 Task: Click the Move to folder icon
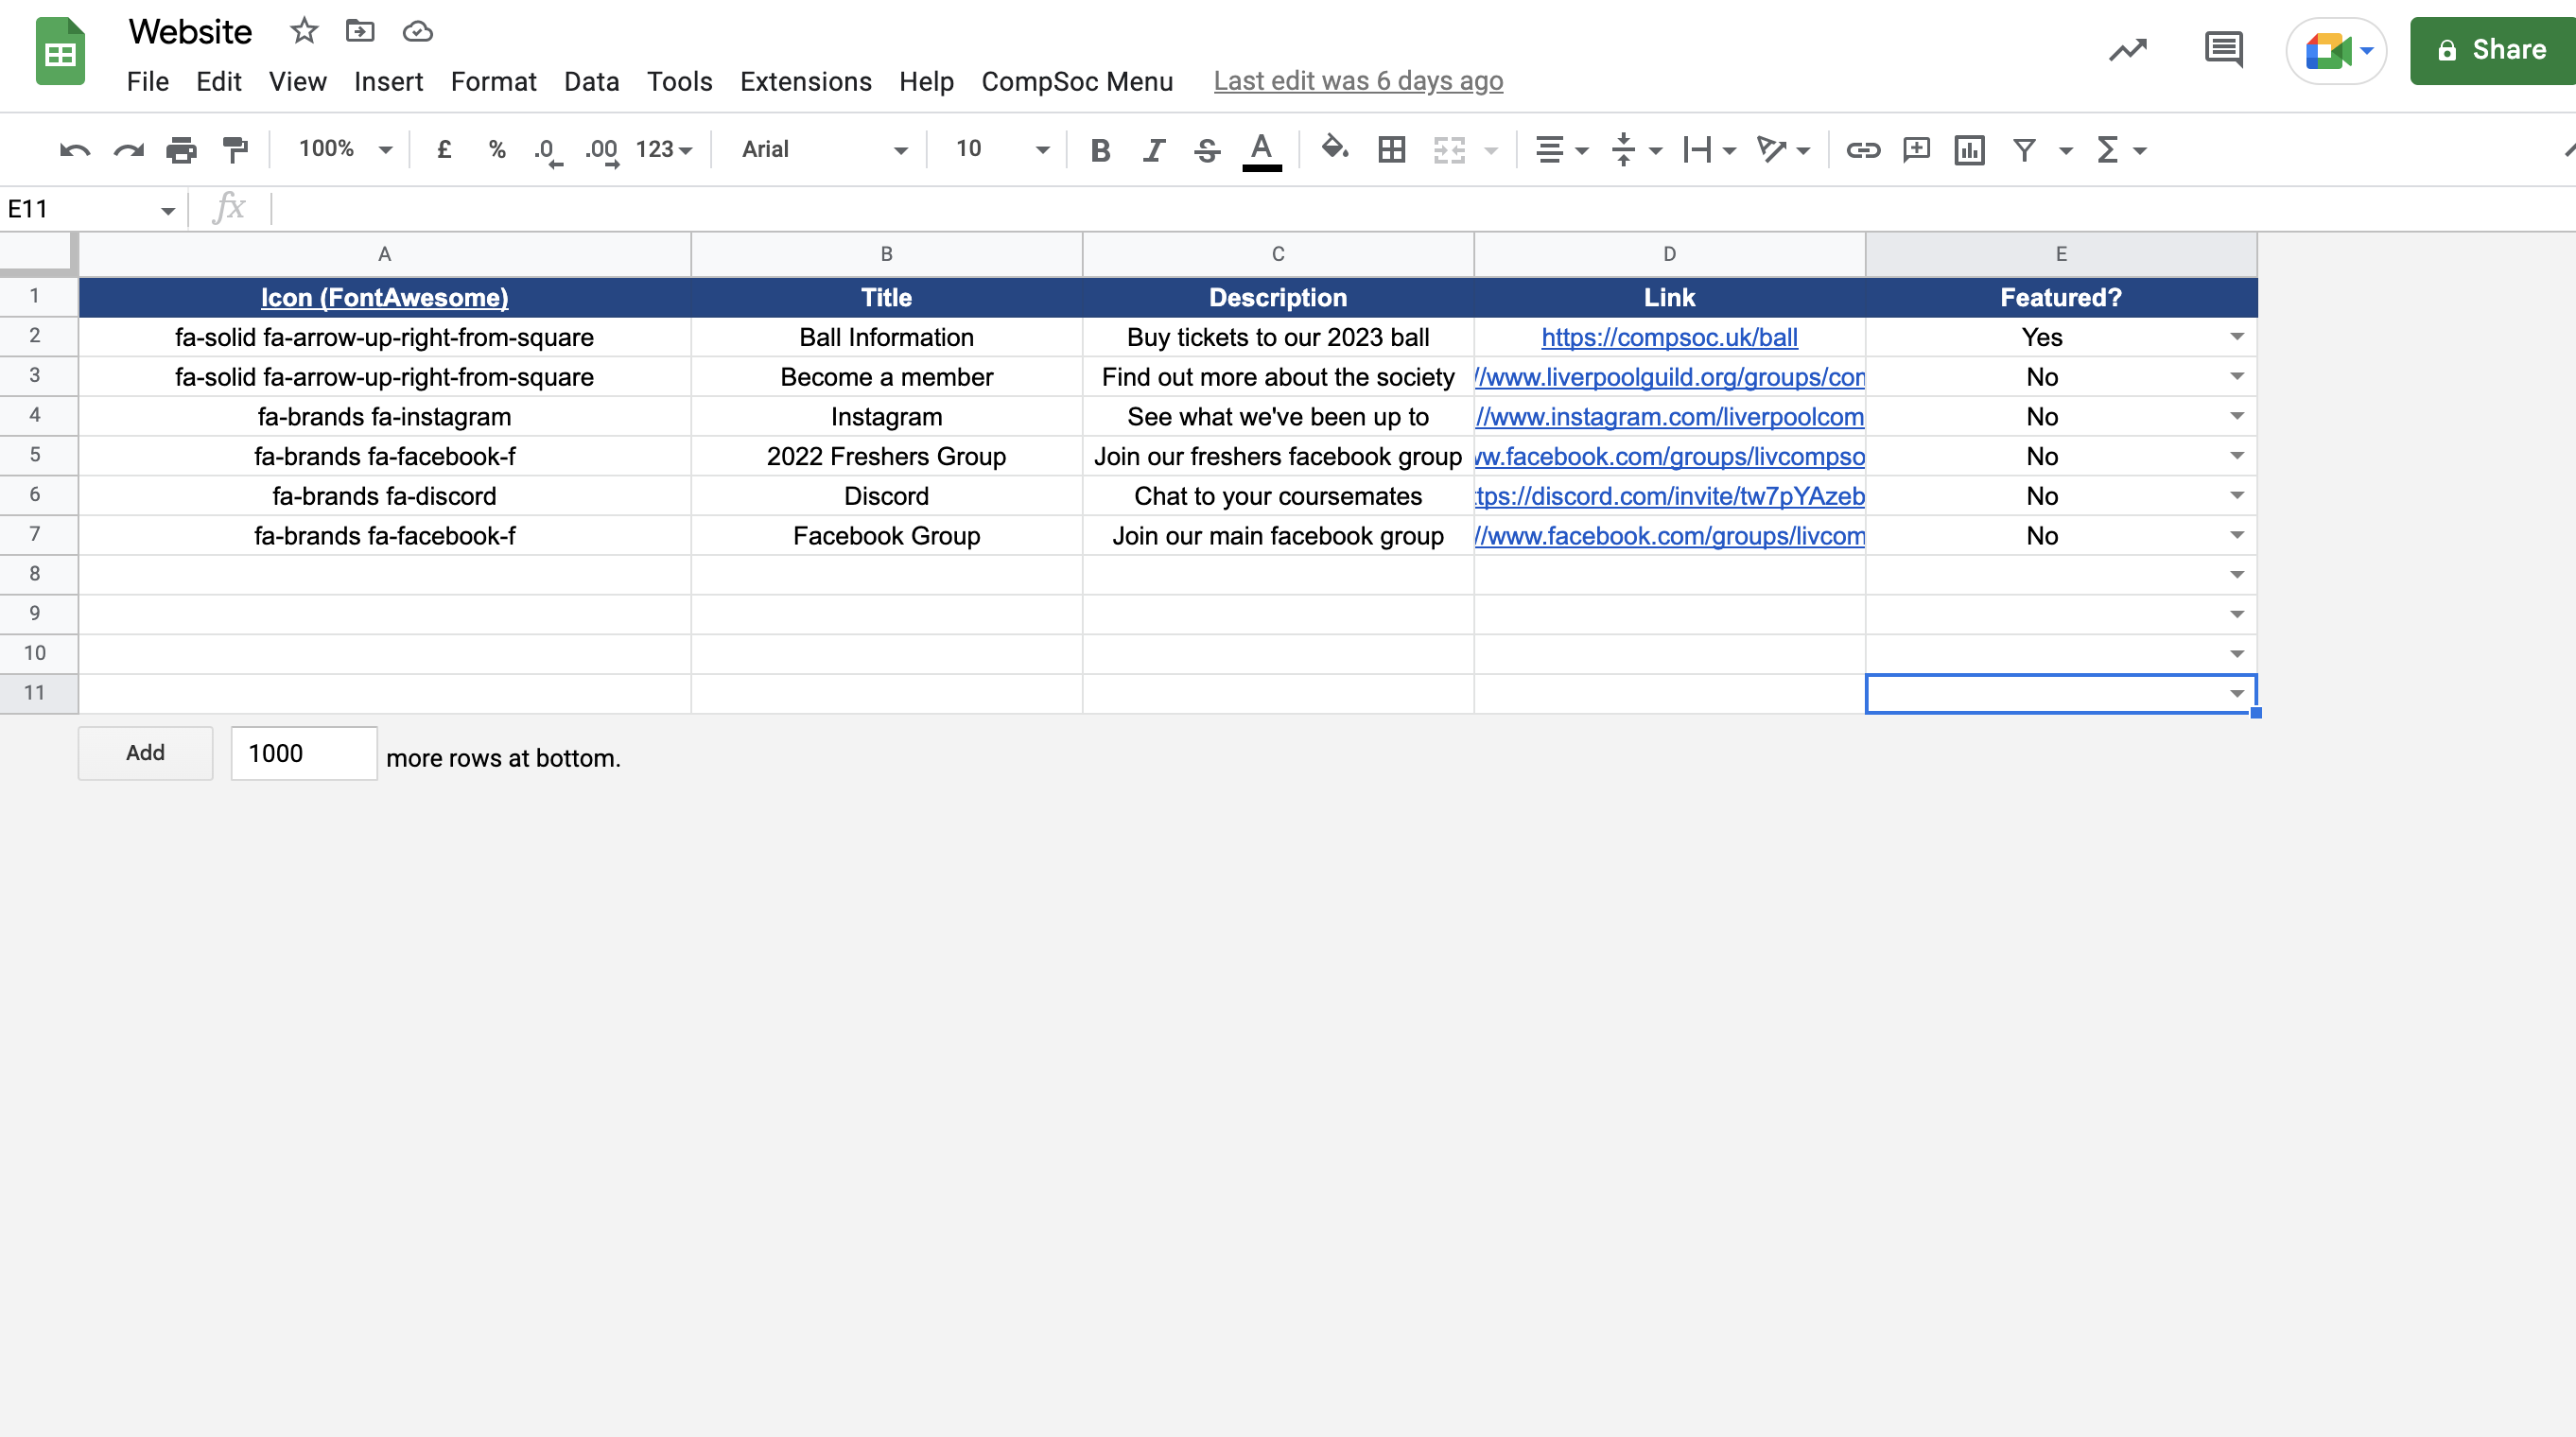coord(360,31)
